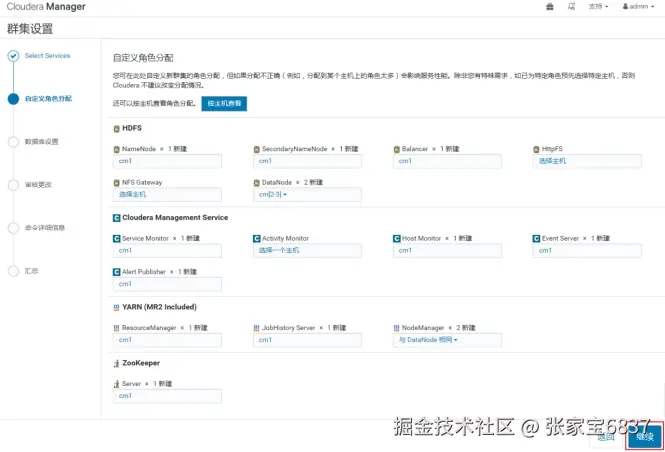Click the ResourceManager host field cm1
Screen dimensions: 665x452
(x=167, y=340)
